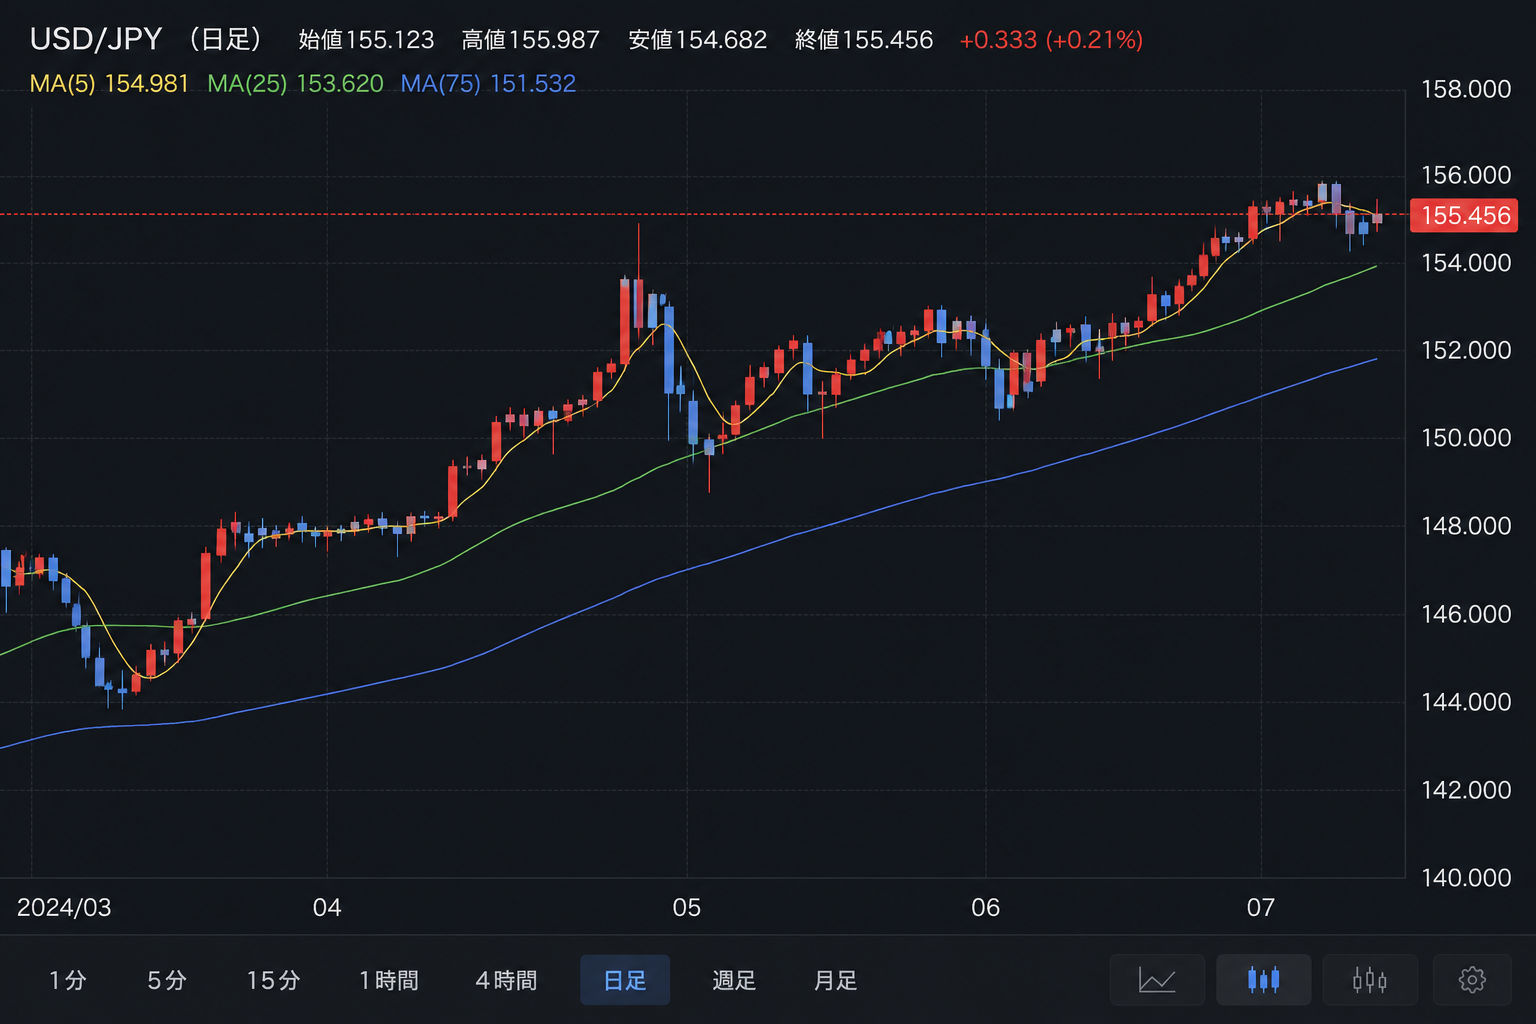
Task: Click the MA(5) indicator label
Action: (109, 84)
